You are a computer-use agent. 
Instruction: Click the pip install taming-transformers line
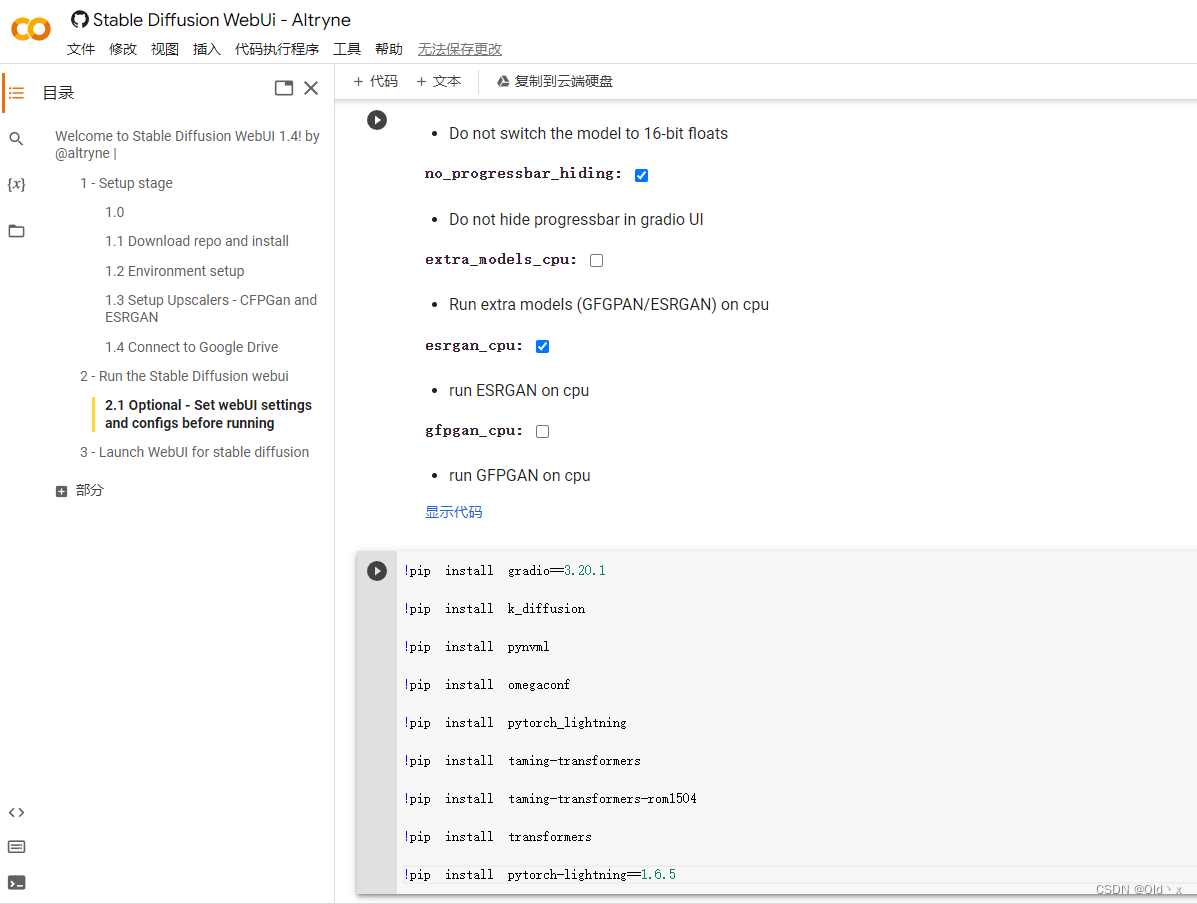click(x=522, y=761)
